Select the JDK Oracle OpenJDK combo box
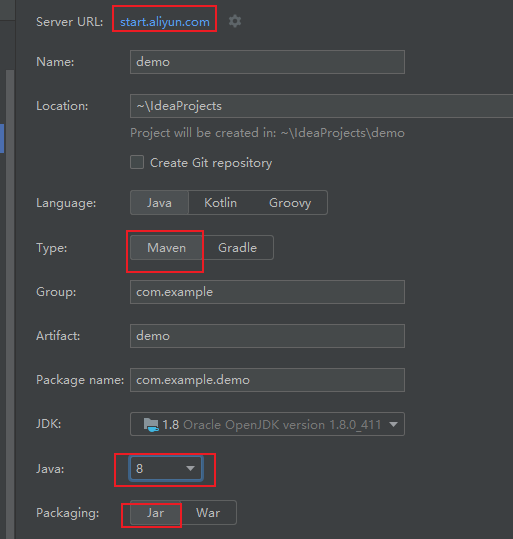 (x=268, y=424)
